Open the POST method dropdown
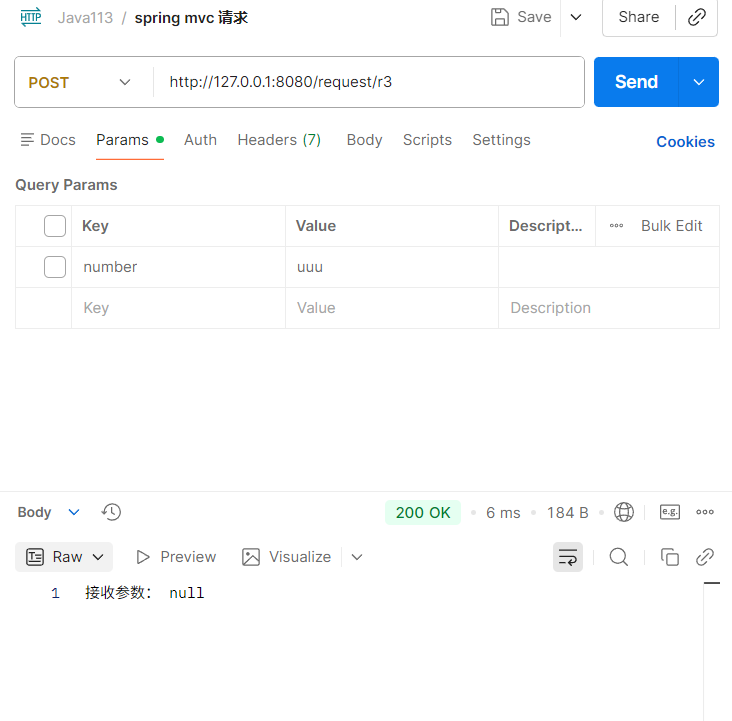732x721 pixels. click(x=79, y=82)
